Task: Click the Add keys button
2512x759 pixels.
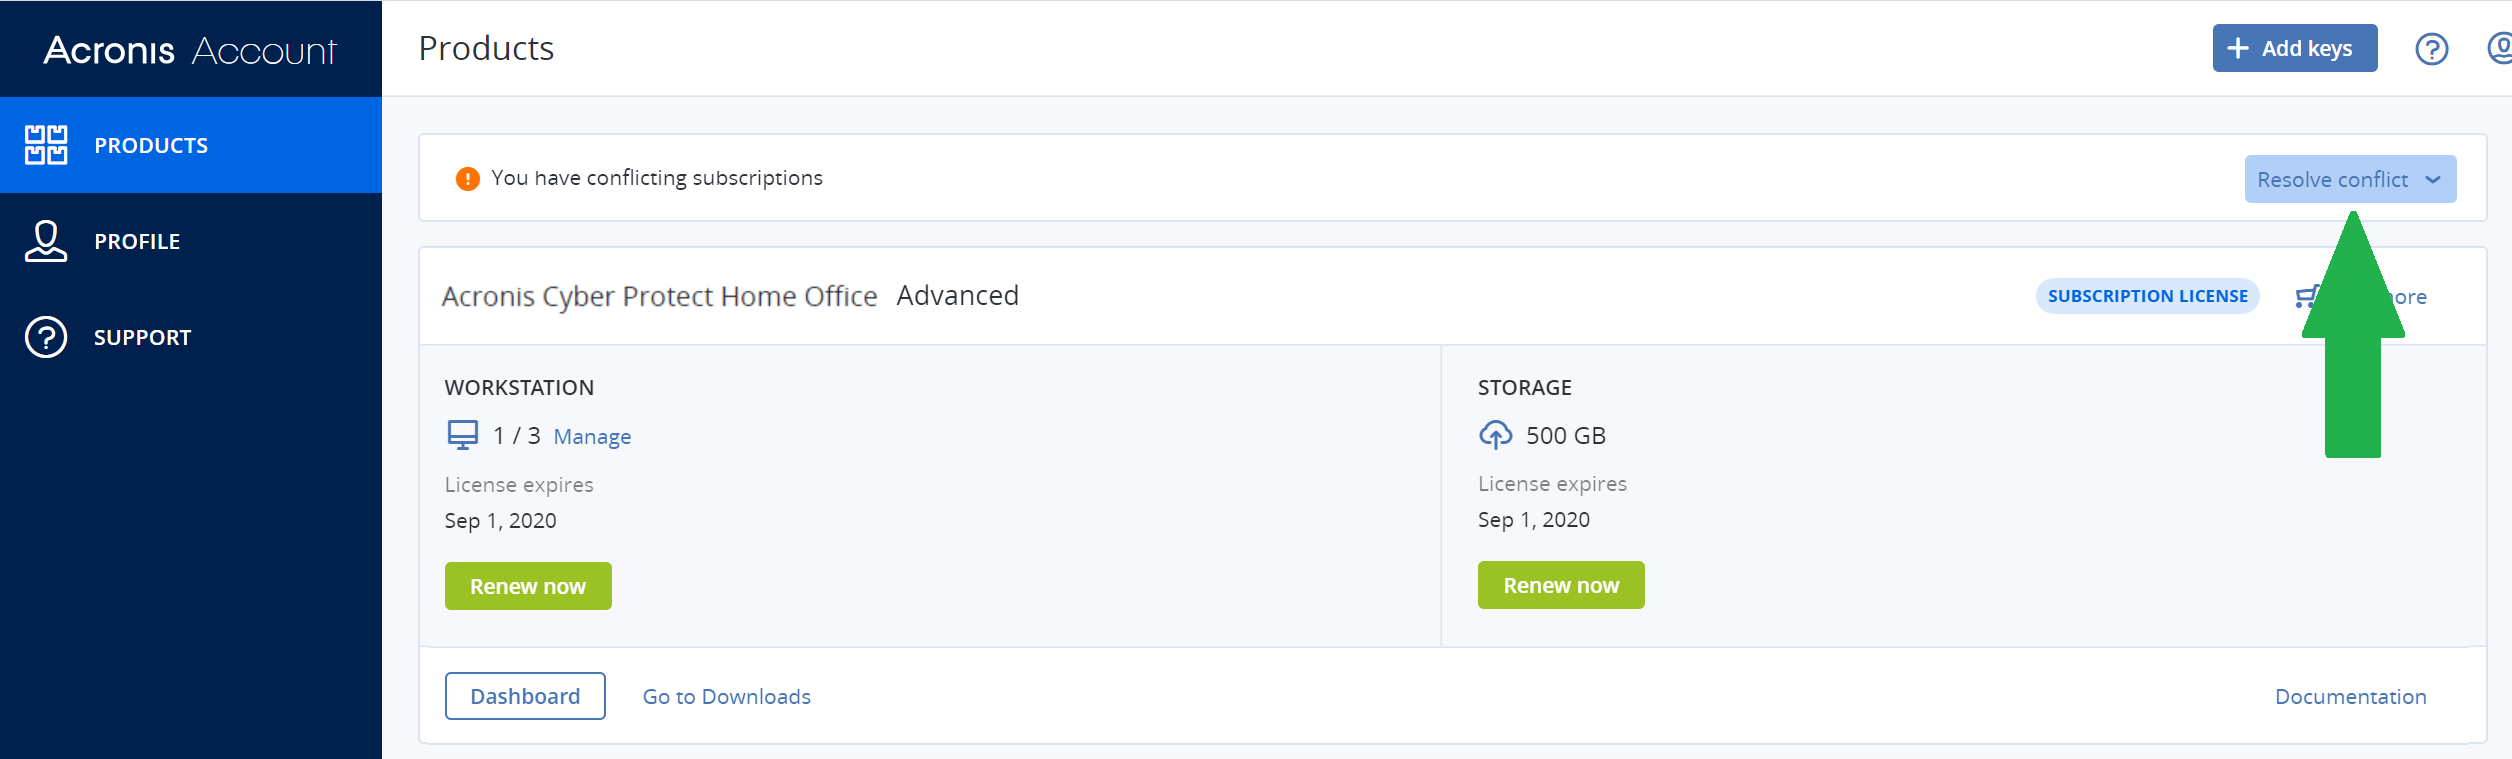Action: 2295,47
